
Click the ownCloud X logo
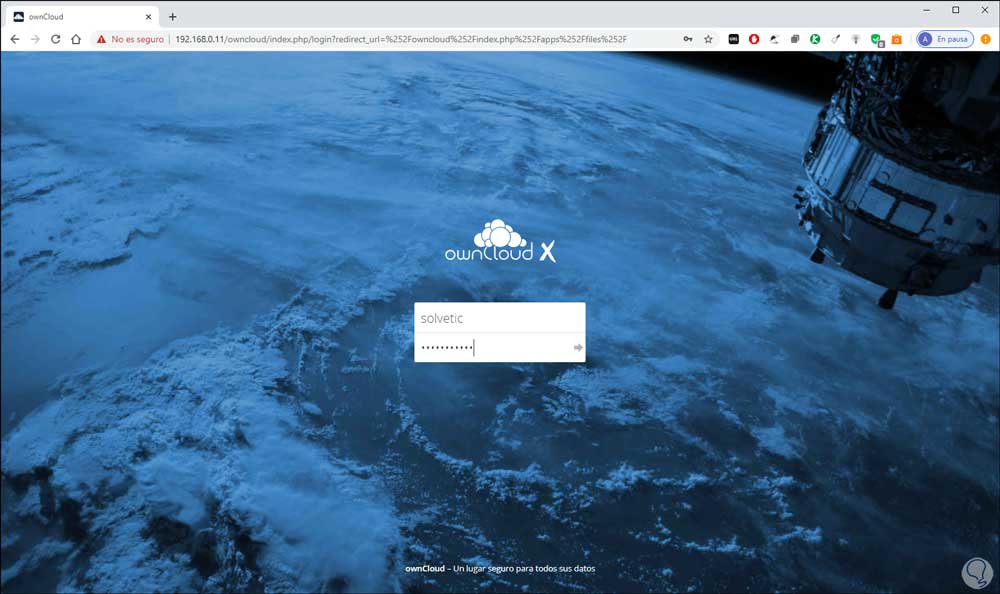[500, 241]
